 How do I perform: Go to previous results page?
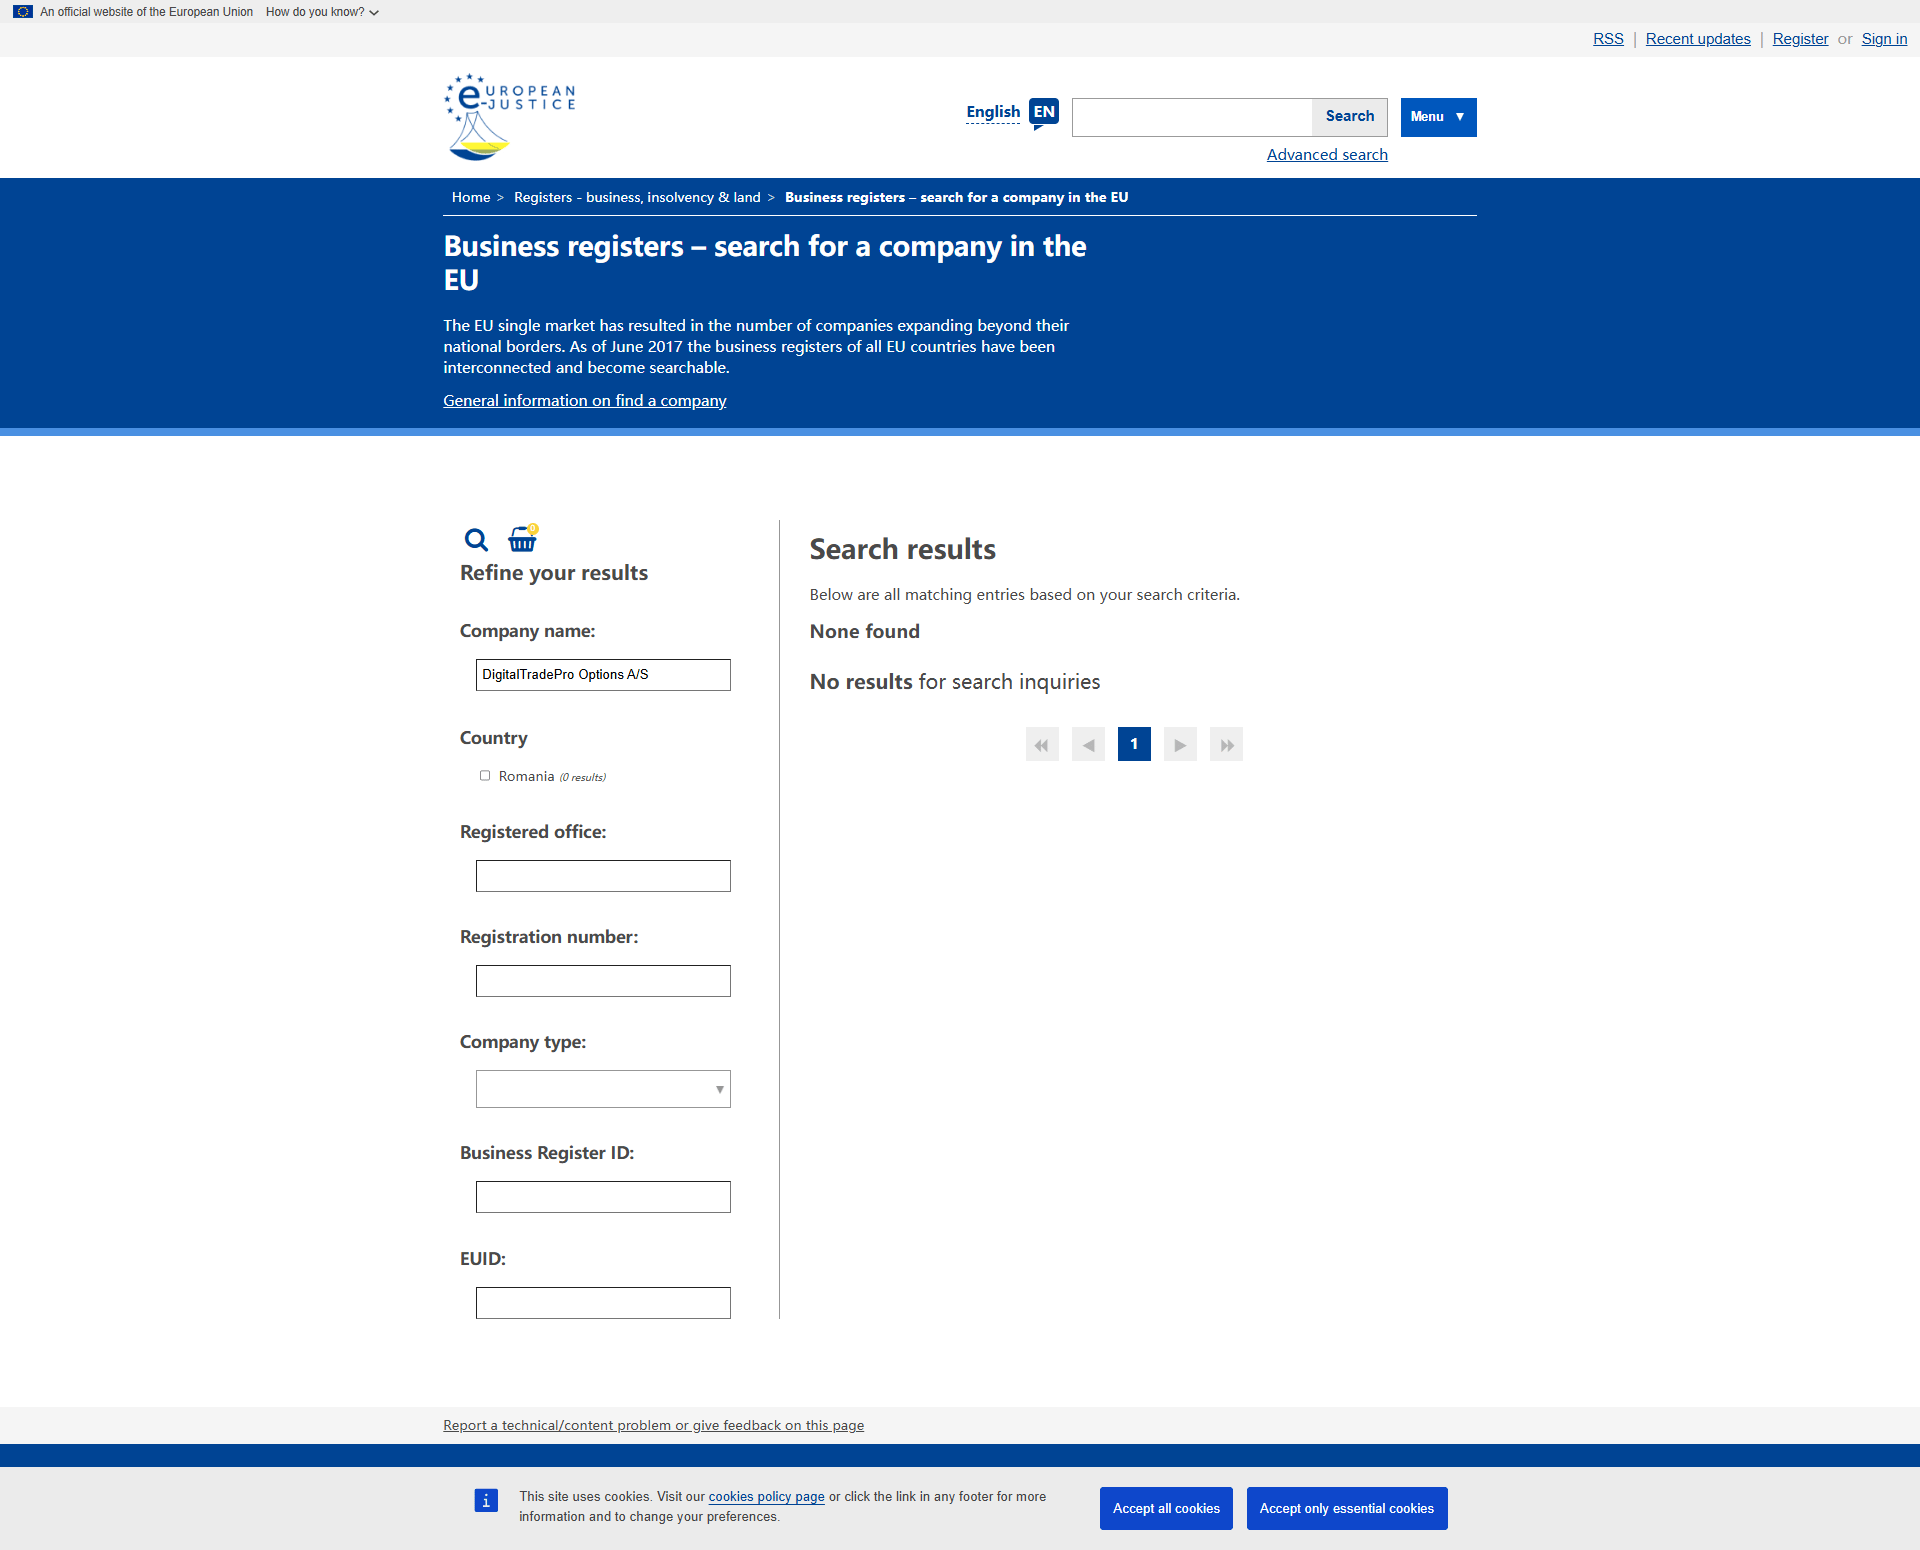coord(1088,744)
